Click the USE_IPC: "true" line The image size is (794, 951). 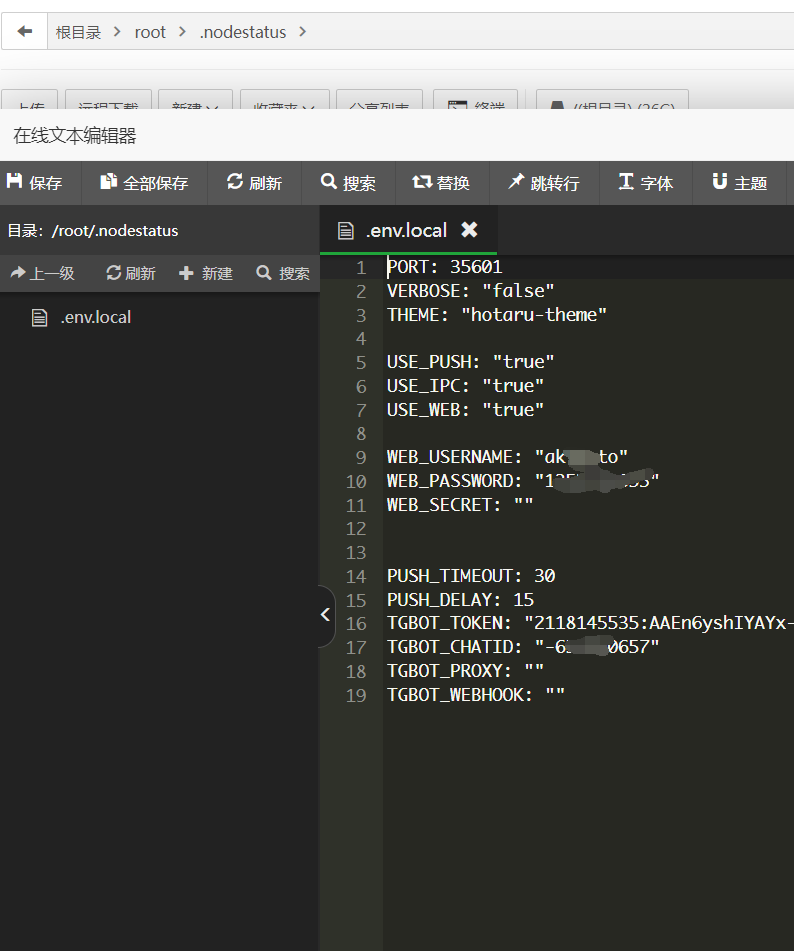coord(465,386)
